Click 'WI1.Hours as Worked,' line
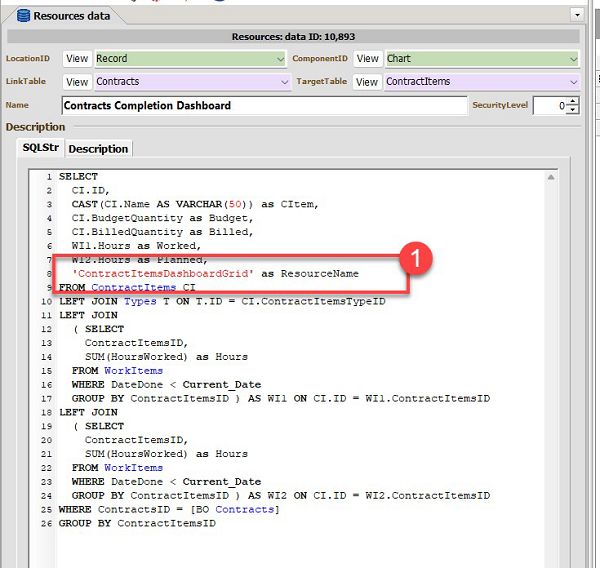 coord(136,246)
